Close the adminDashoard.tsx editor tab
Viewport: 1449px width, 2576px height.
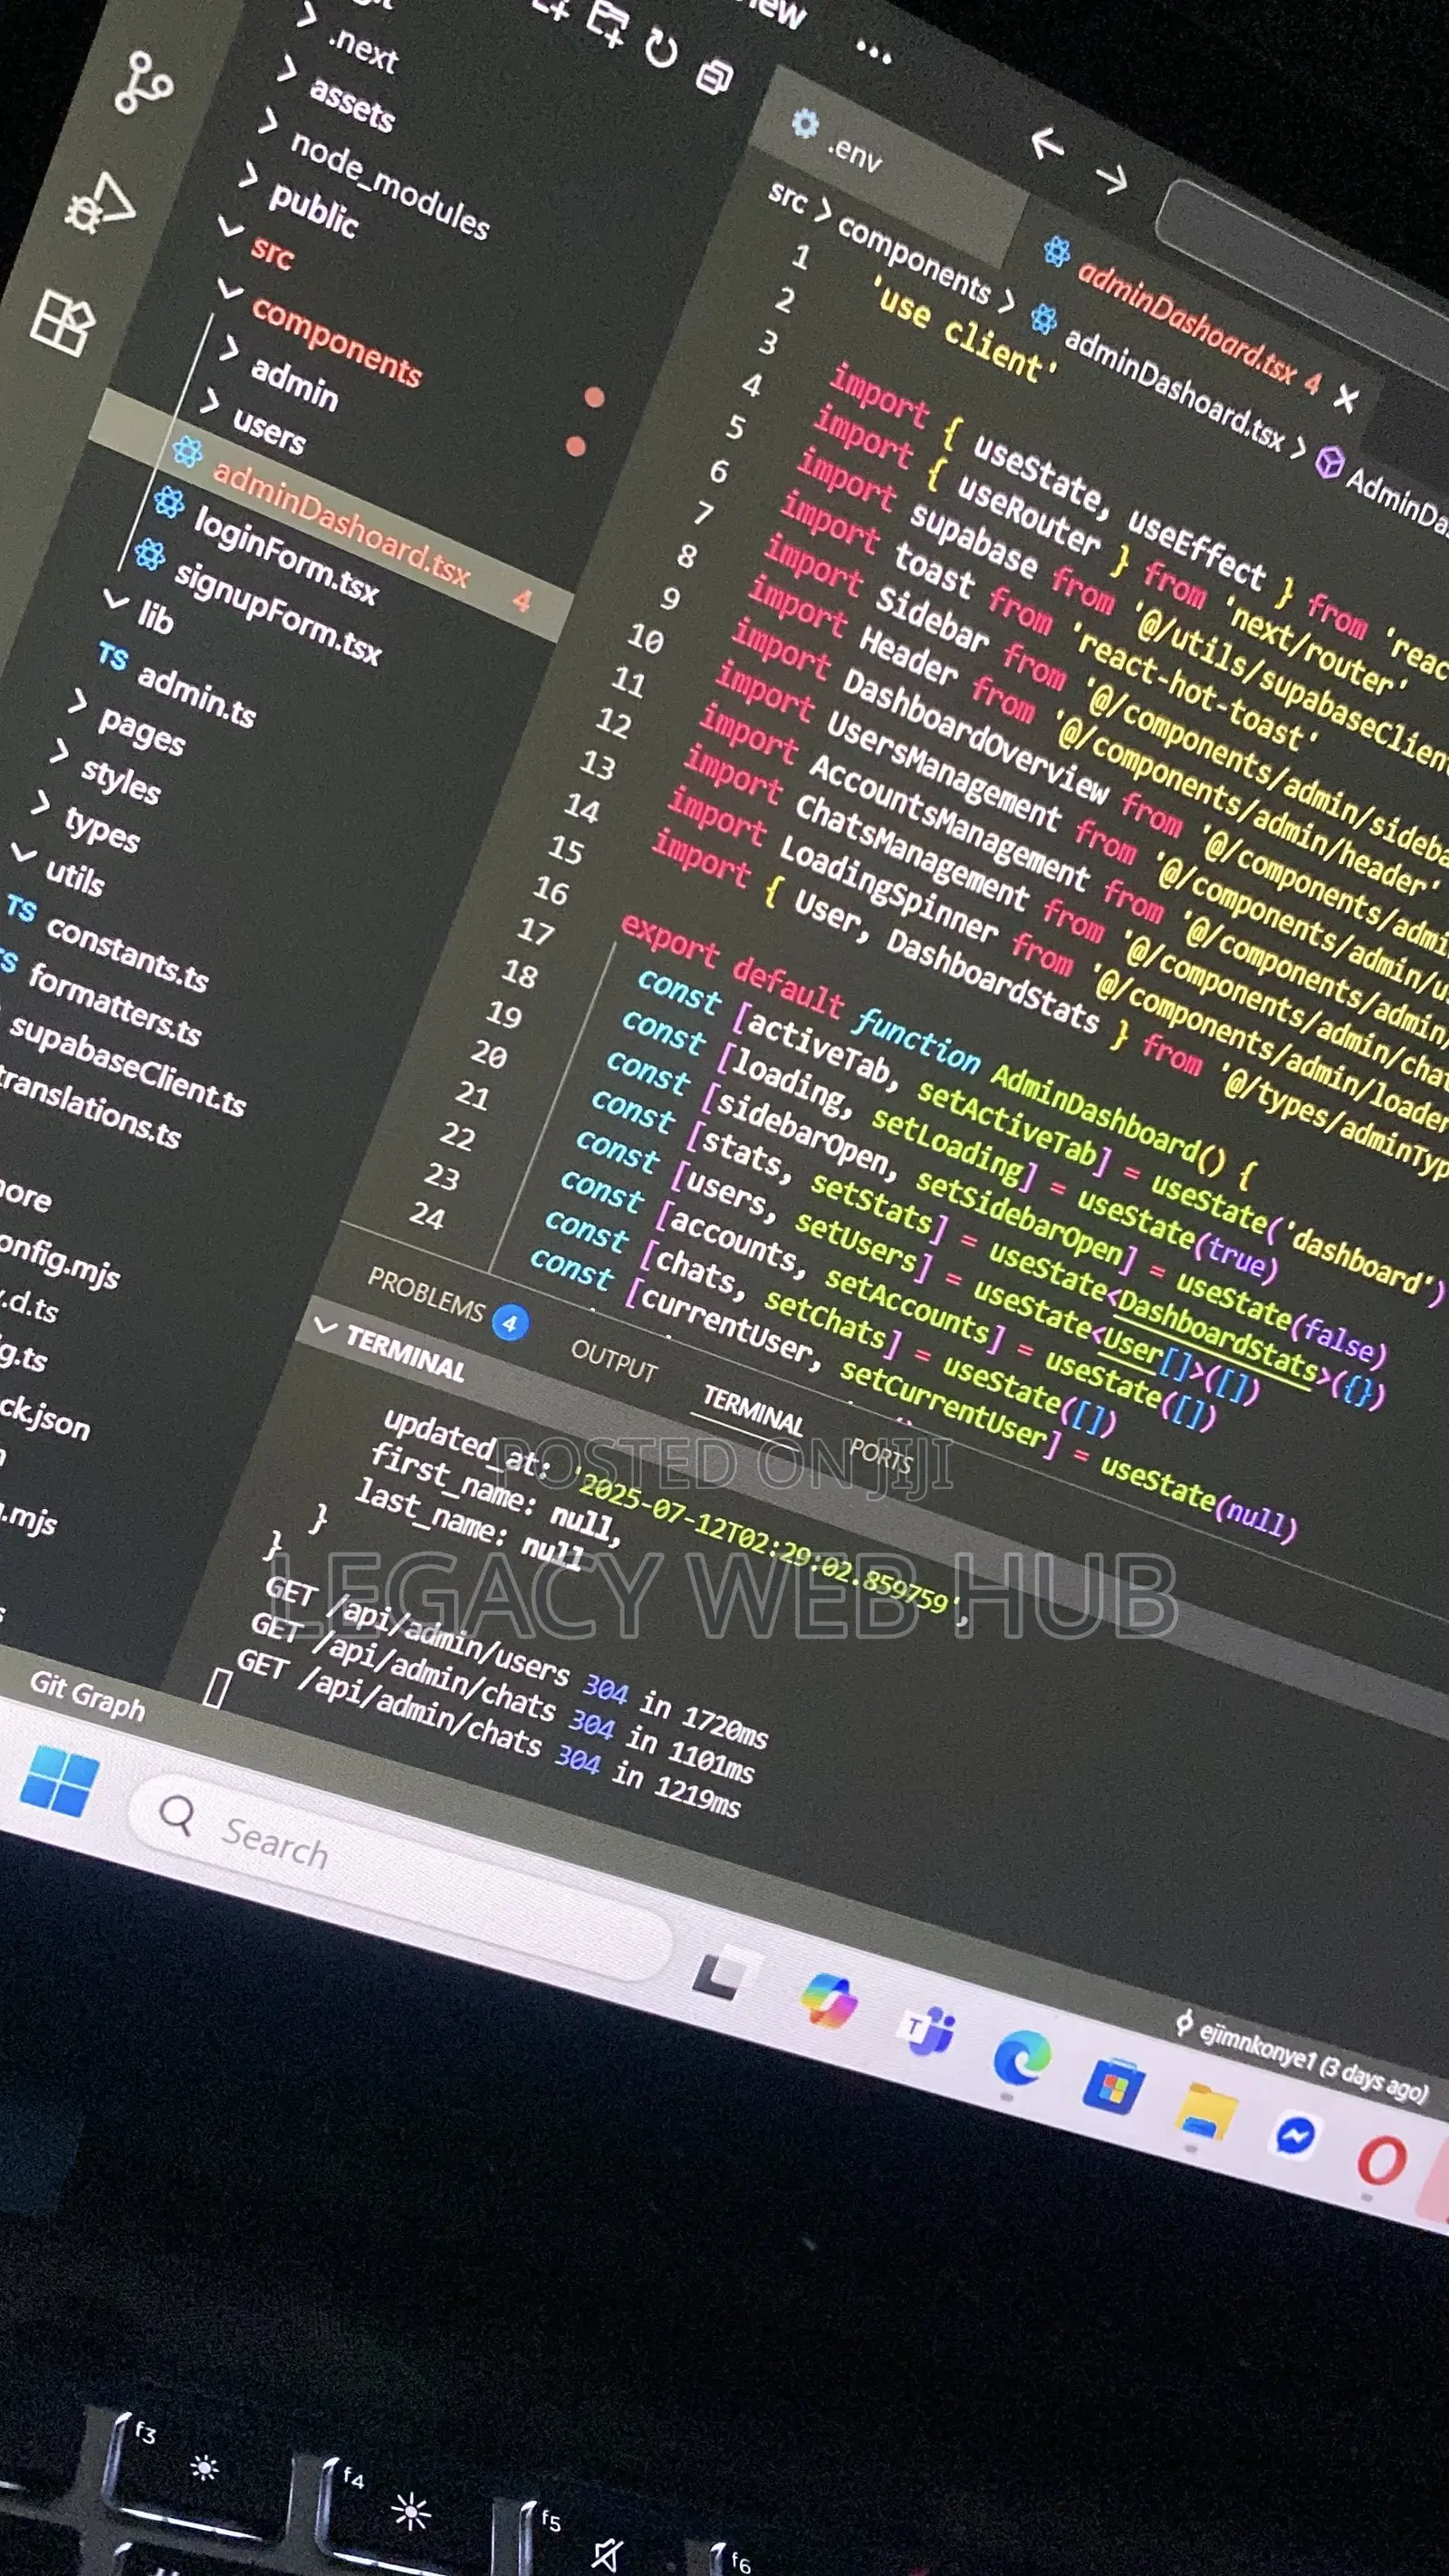tap(1346, 399)
